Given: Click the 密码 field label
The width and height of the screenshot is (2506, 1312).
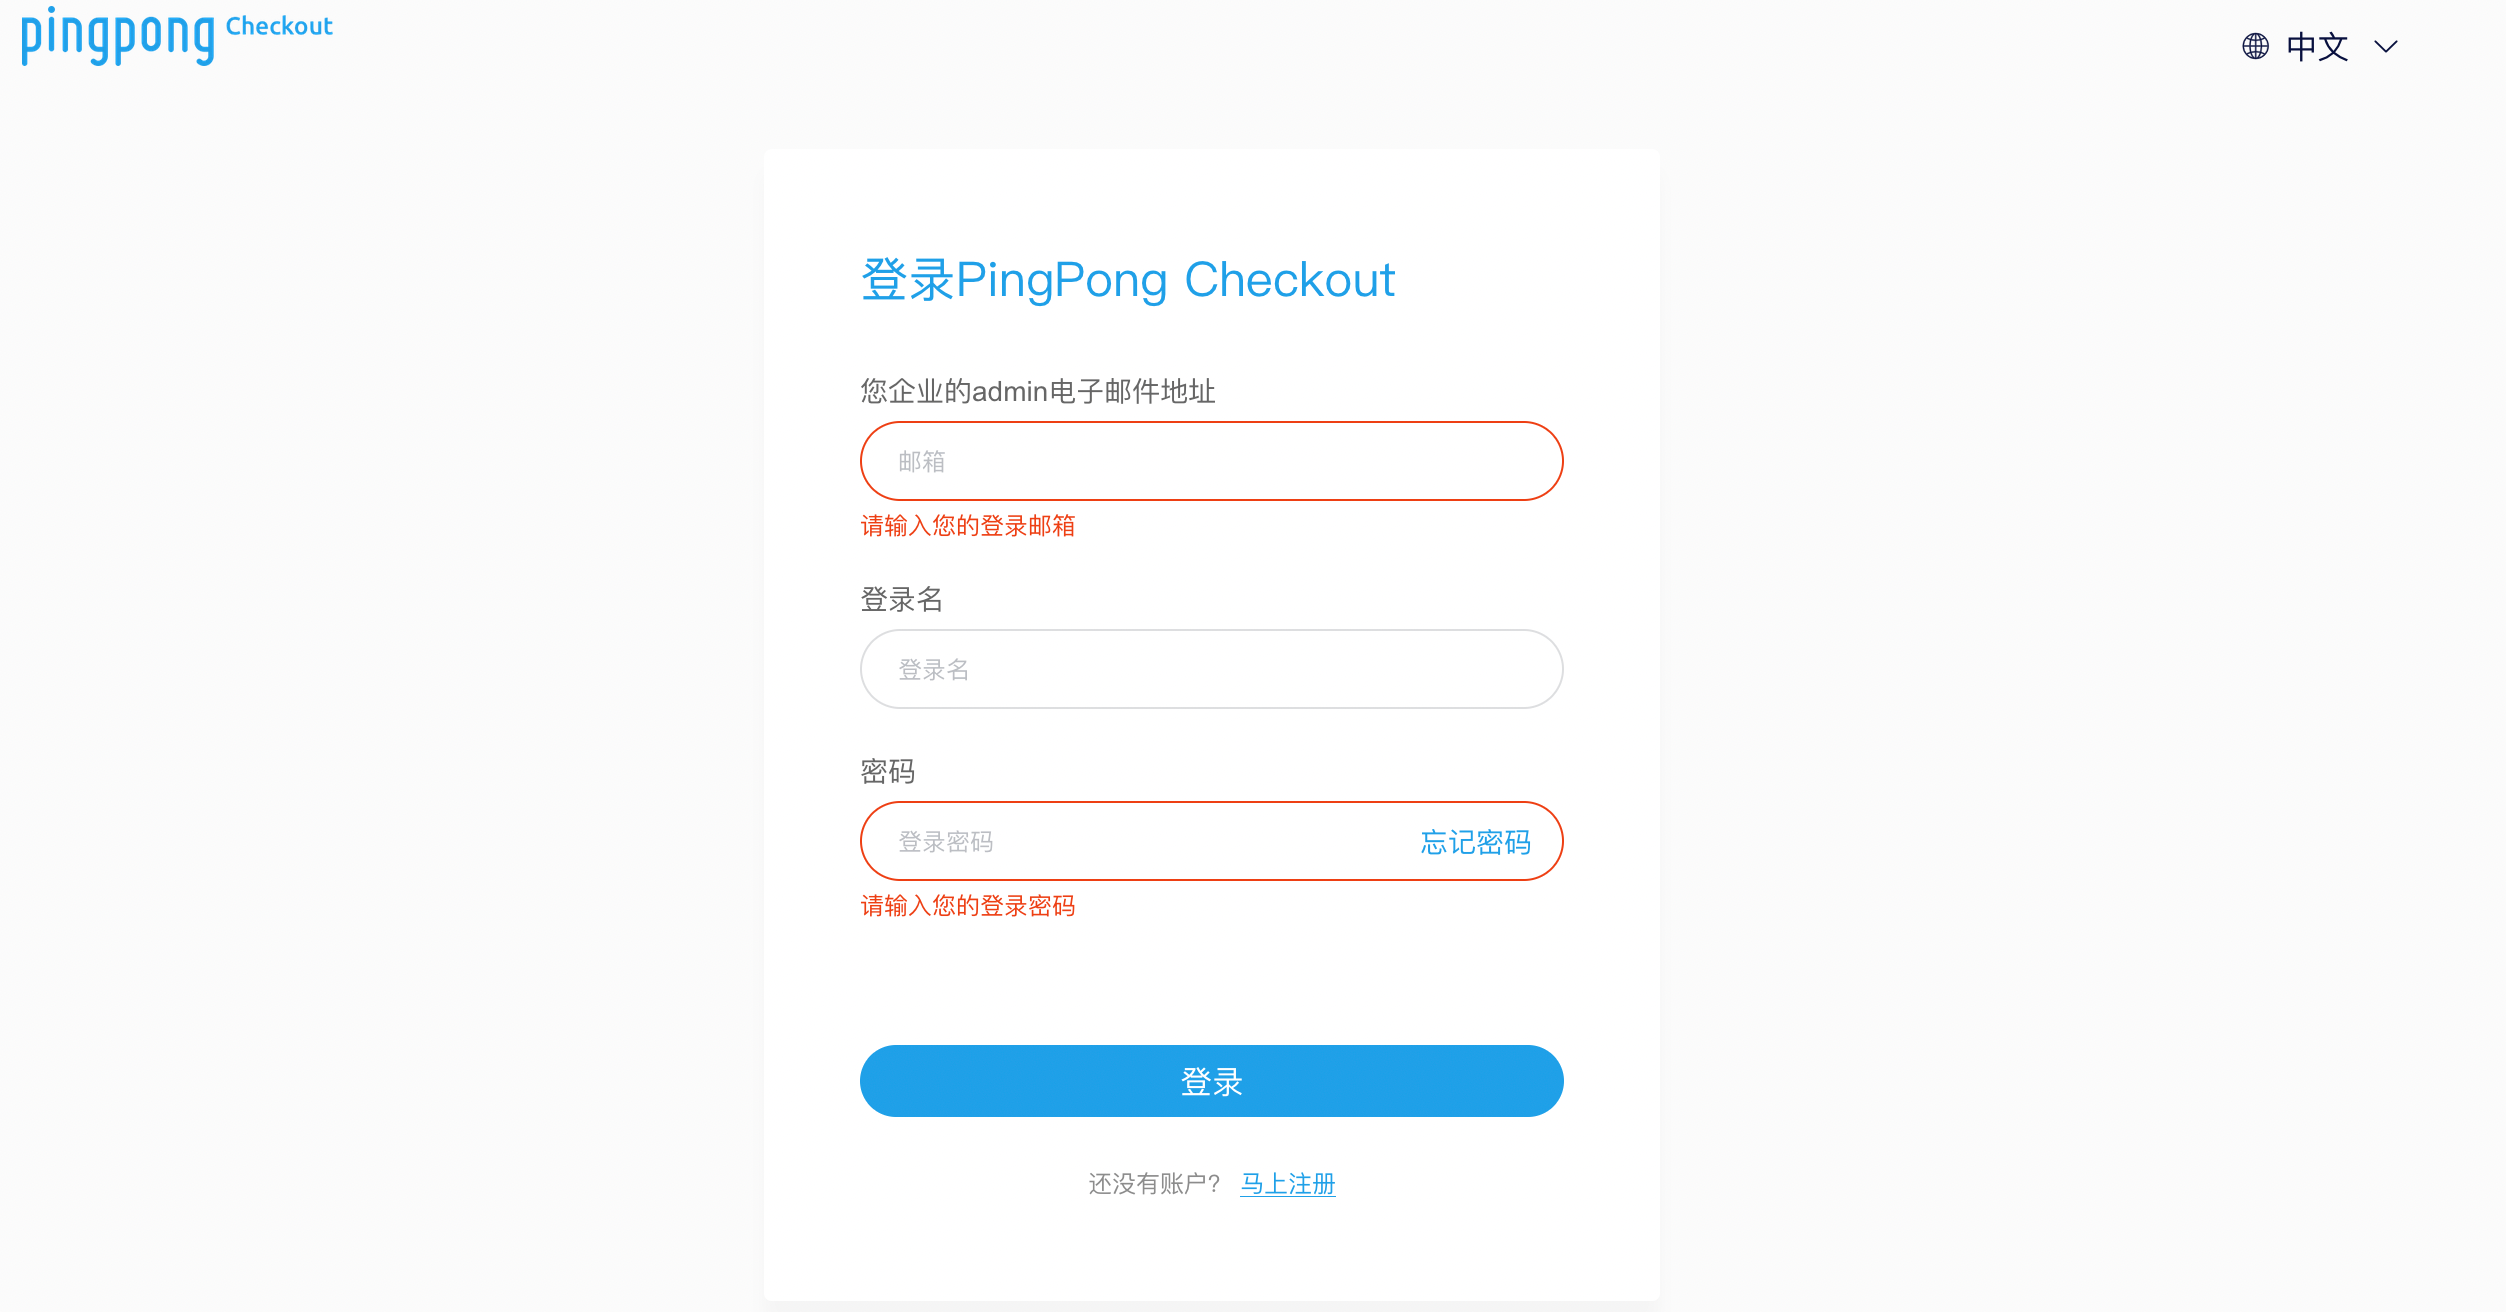Looking at the screenshot, I should click(888, 771).
